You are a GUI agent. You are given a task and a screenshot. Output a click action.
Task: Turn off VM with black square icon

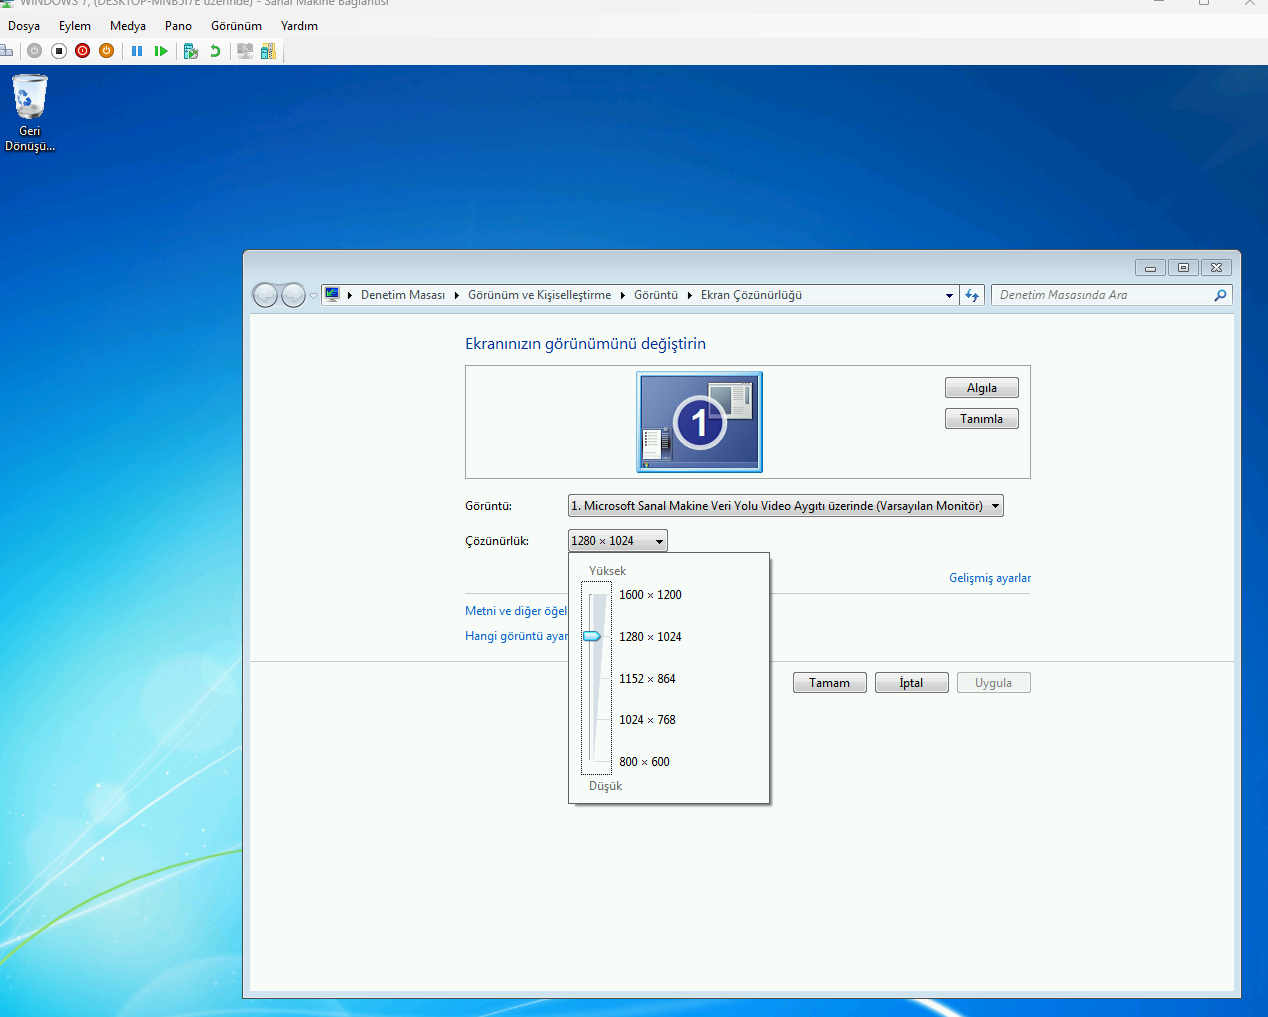pos(59,51)
